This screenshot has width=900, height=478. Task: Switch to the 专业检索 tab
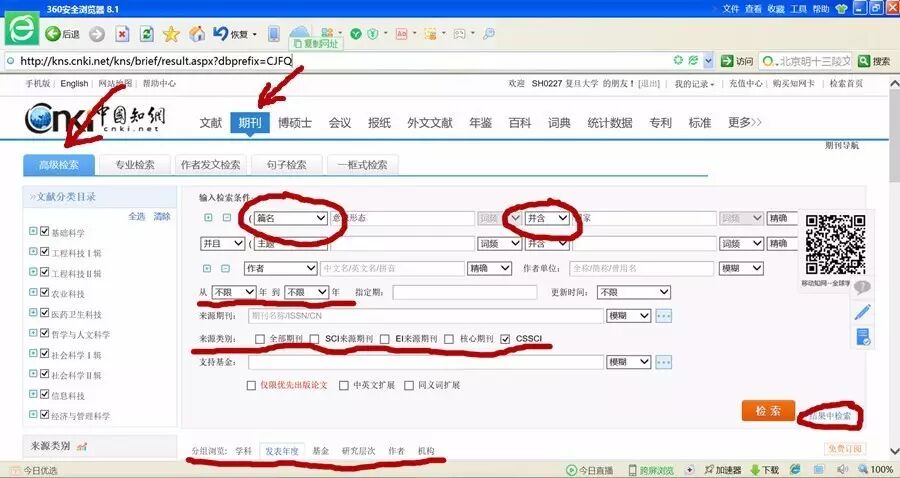(x=135, y=165)
